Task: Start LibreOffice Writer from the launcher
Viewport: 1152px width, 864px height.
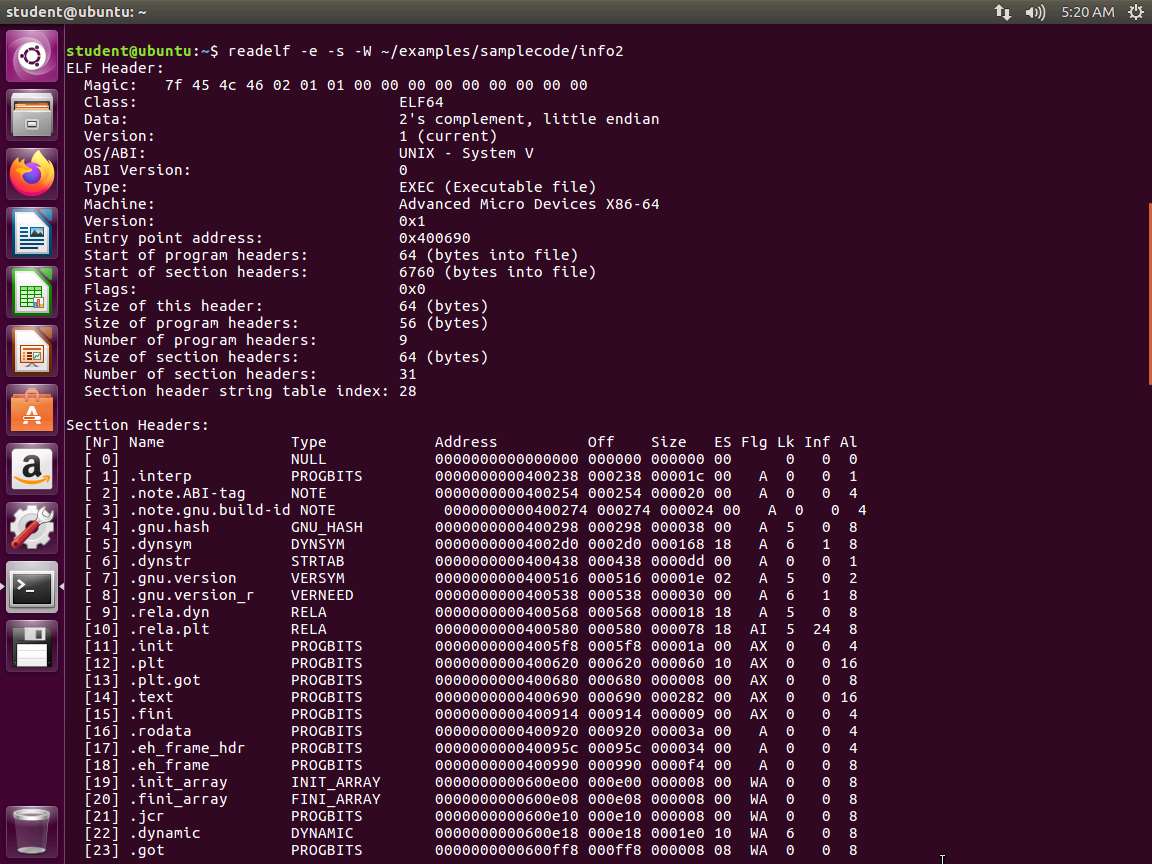Action: point(32,233)
